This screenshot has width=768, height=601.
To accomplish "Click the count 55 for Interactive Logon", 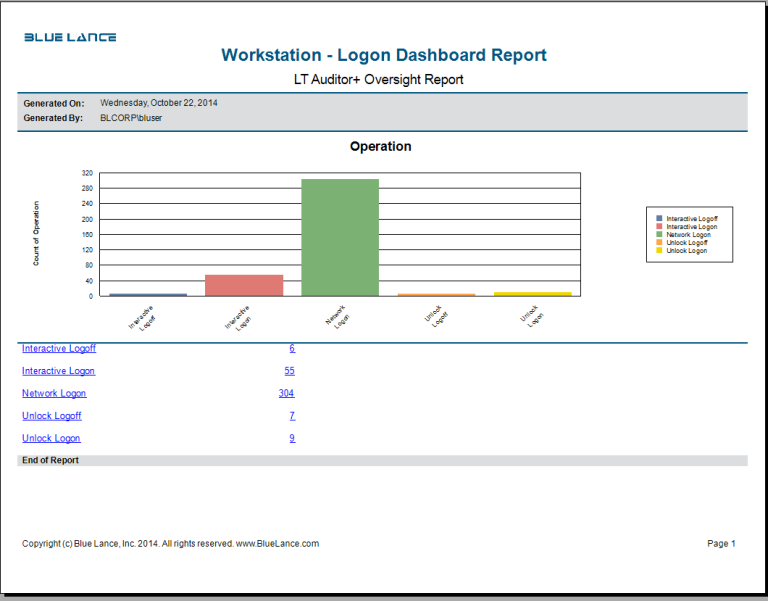I will pyautogui.click(x=289, y=371).
